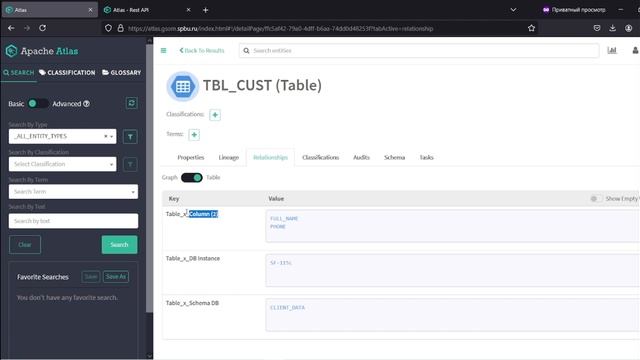Clear the _ALL_ENTITY_TYPES selection

(105, 136)
